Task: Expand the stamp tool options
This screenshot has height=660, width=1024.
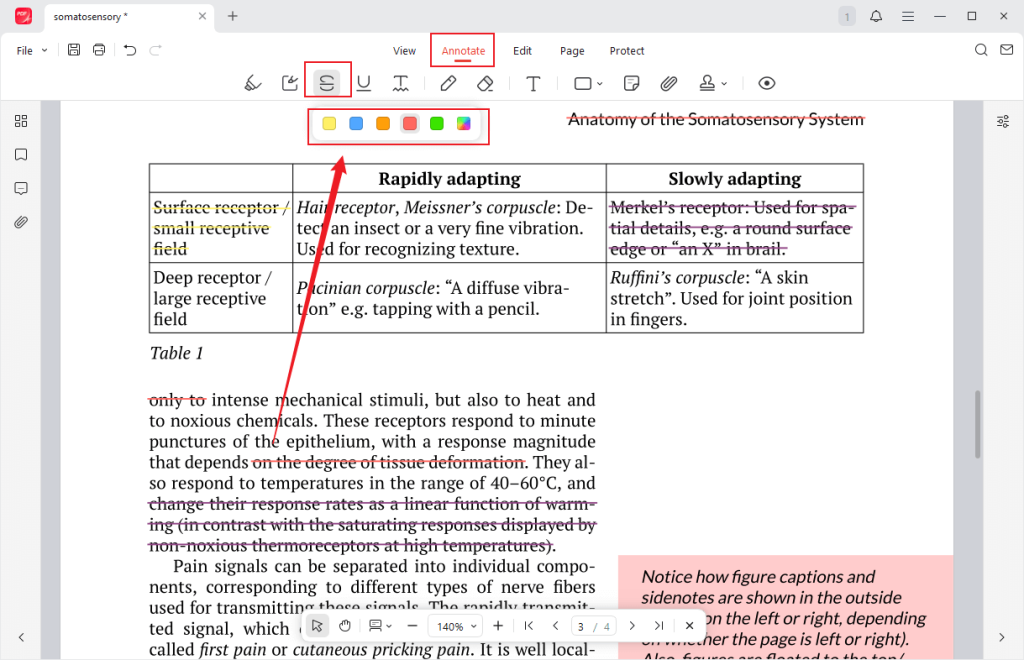Action: [711, 83]
